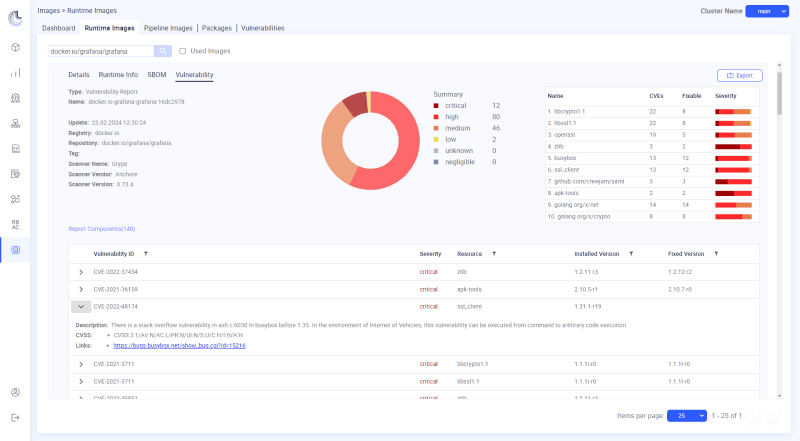Click the Resource column filter icon
The width and height of the screenshot is (800, 441).
click(494, 254)
